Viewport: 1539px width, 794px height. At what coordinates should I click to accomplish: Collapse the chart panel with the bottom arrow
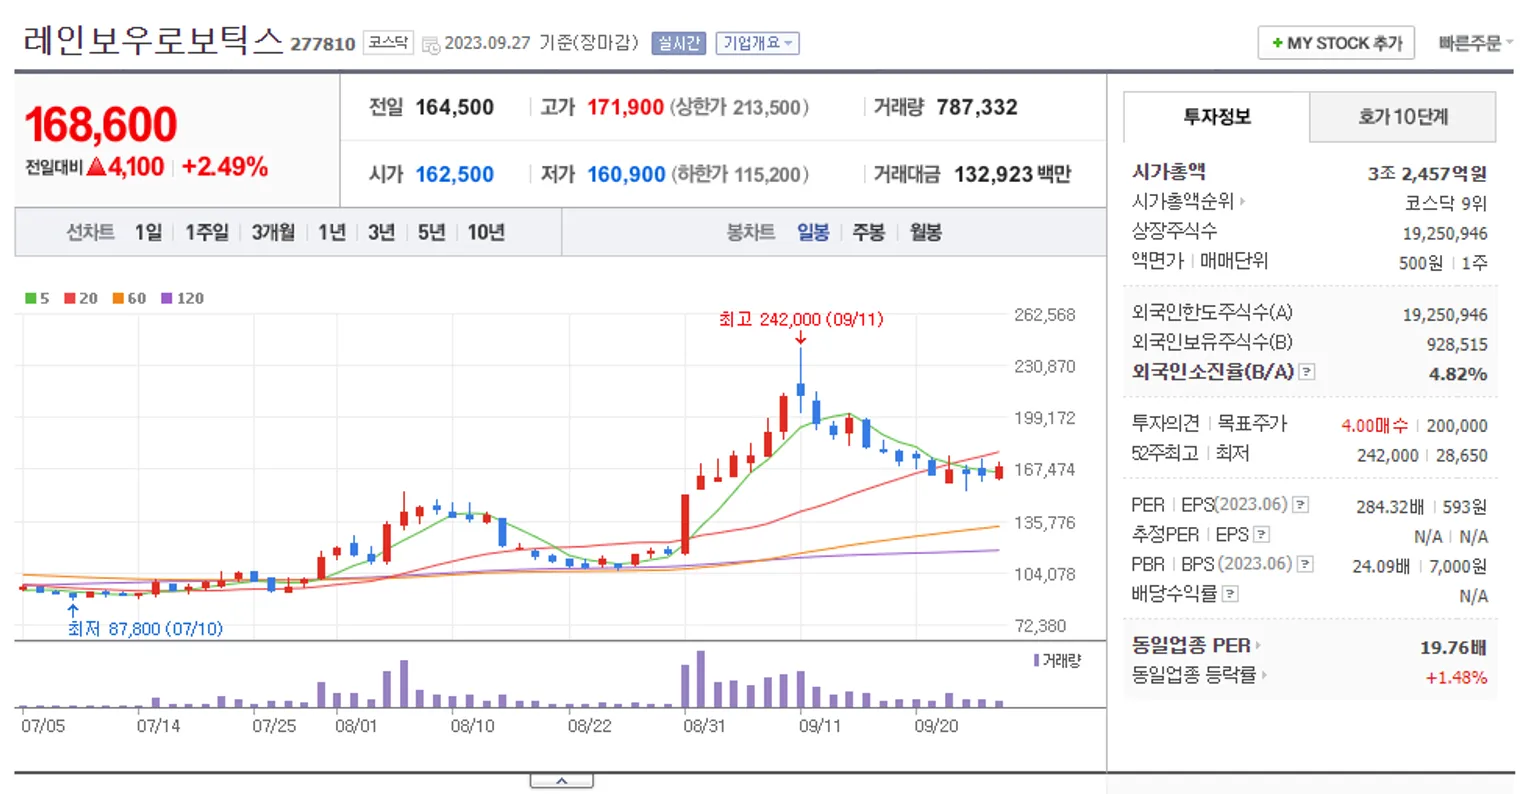[x=561, y=781]
